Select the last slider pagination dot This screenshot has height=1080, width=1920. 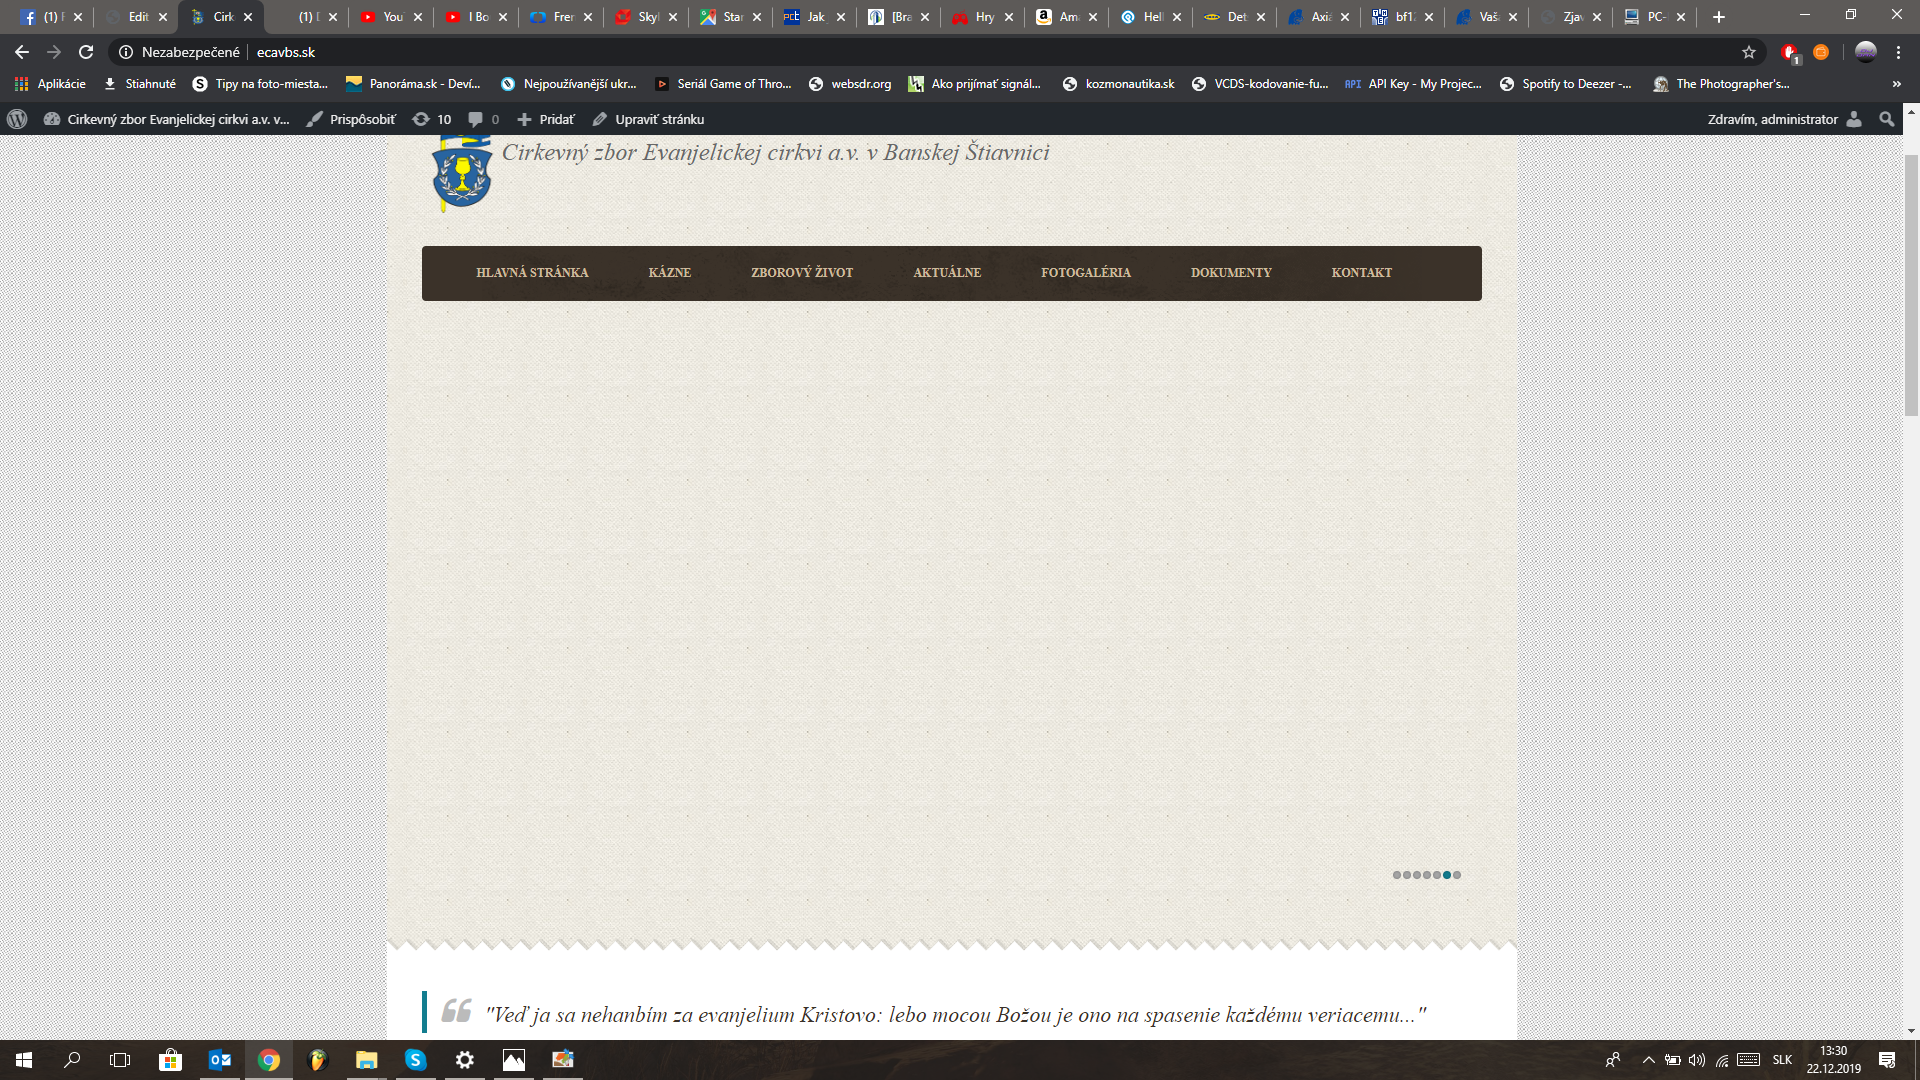(1457, 875)
